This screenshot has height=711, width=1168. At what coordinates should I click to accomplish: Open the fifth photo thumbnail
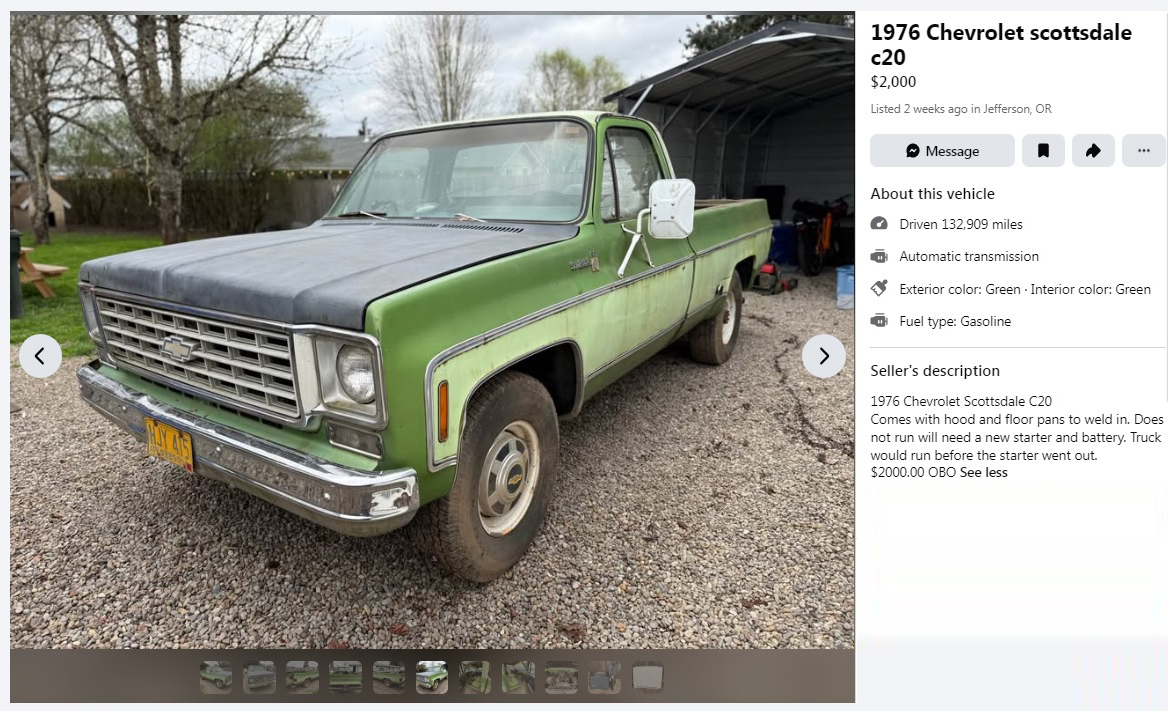click(389, 677)
